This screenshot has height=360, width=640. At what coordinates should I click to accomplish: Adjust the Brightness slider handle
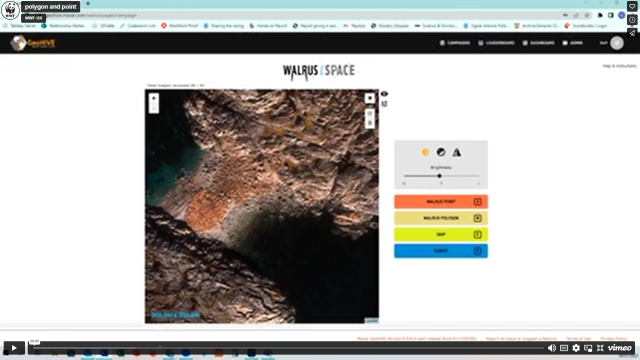coord(440,176)
